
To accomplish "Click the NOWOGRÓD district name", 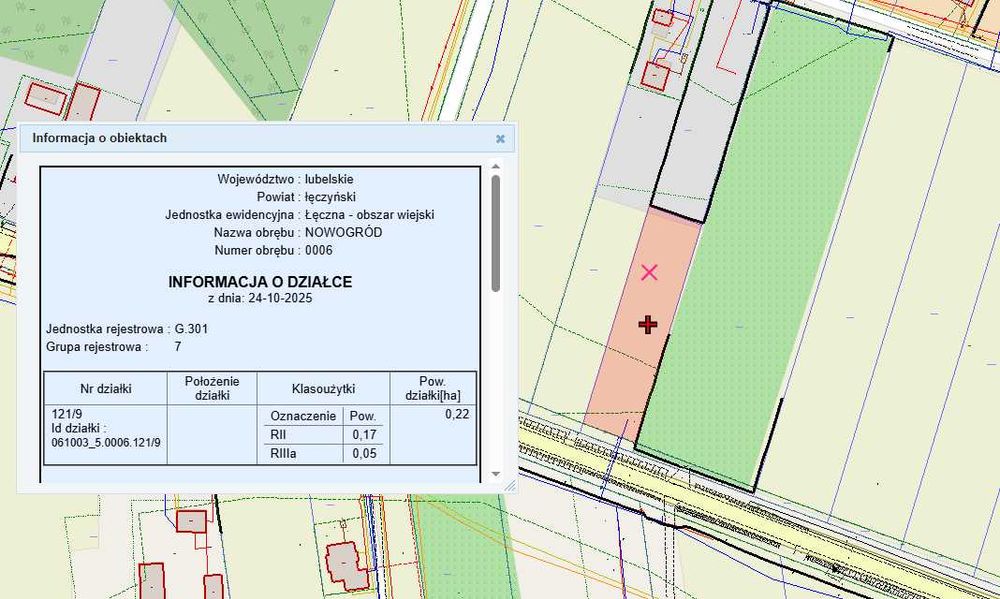I will click(344, 233).
